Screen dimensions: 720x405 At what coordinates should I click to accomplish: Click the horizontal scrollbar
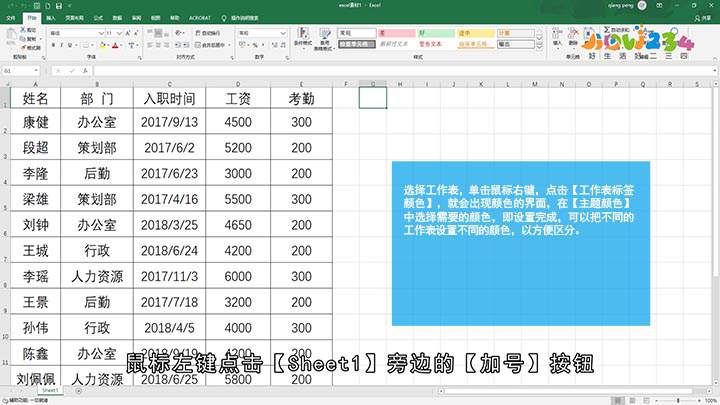coord(567,391)
